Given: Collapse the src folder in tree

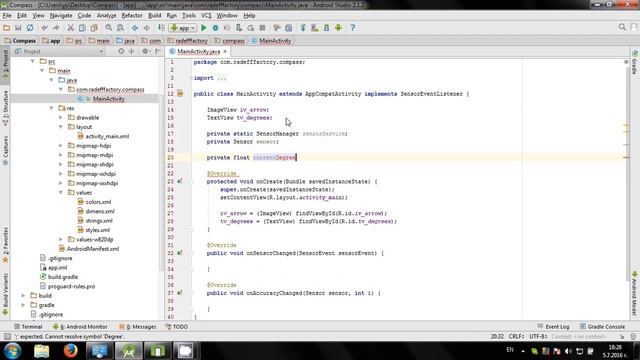Looking at the screenshot, I should (33, 61).
